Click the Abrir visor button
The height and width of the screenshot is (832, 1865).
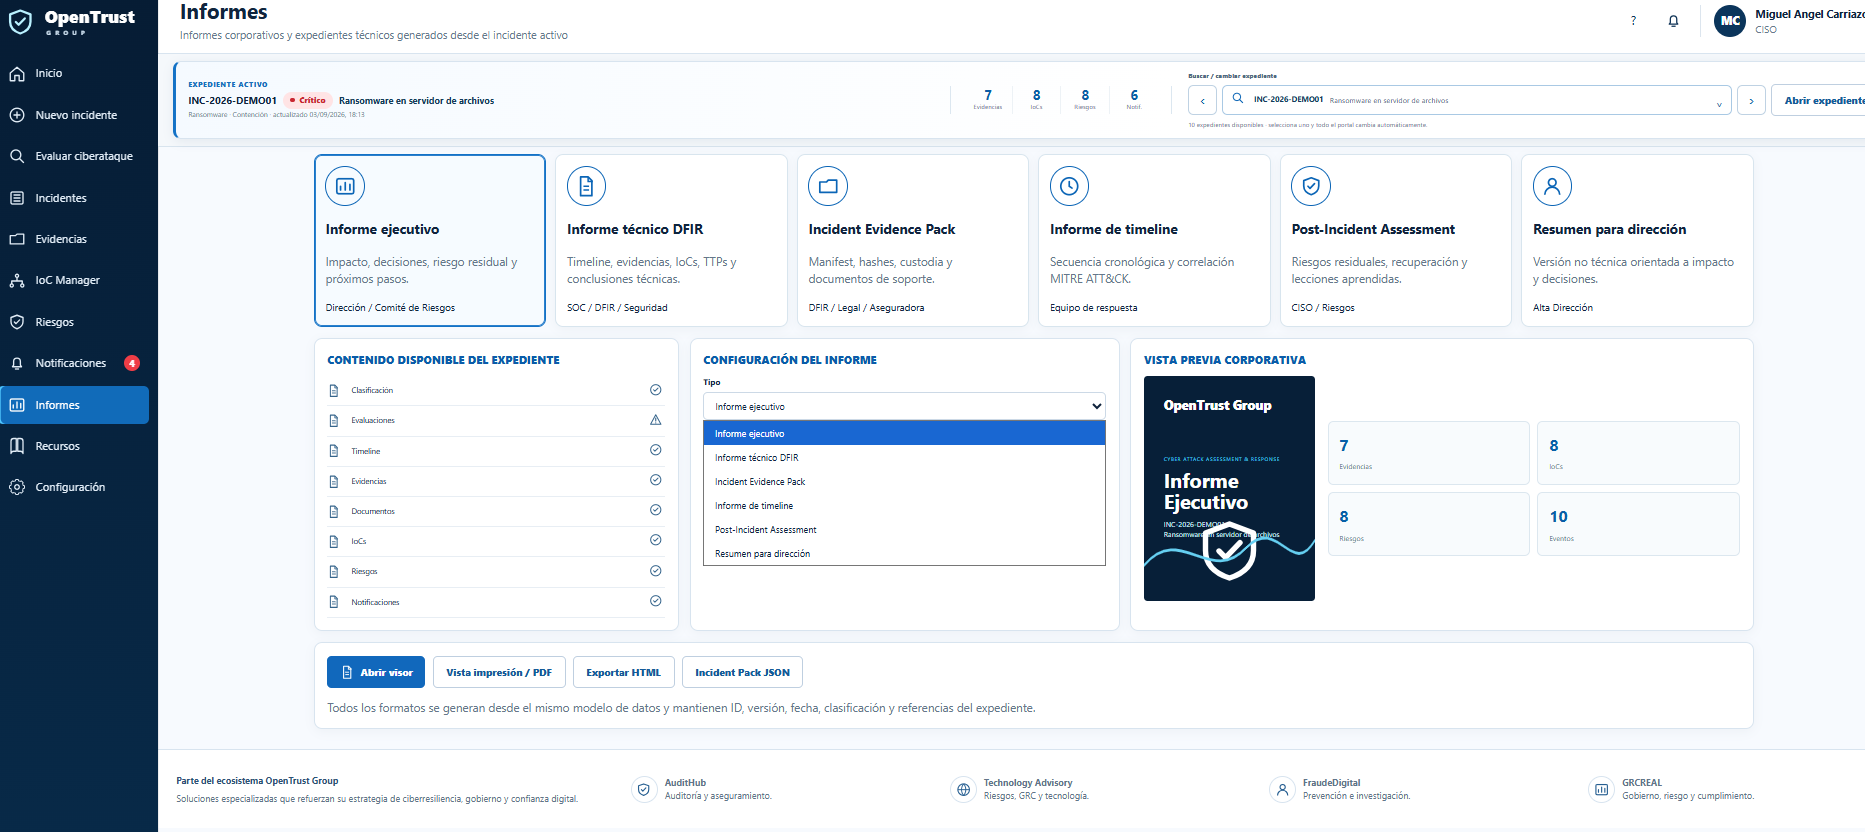[x=376, y=672]
